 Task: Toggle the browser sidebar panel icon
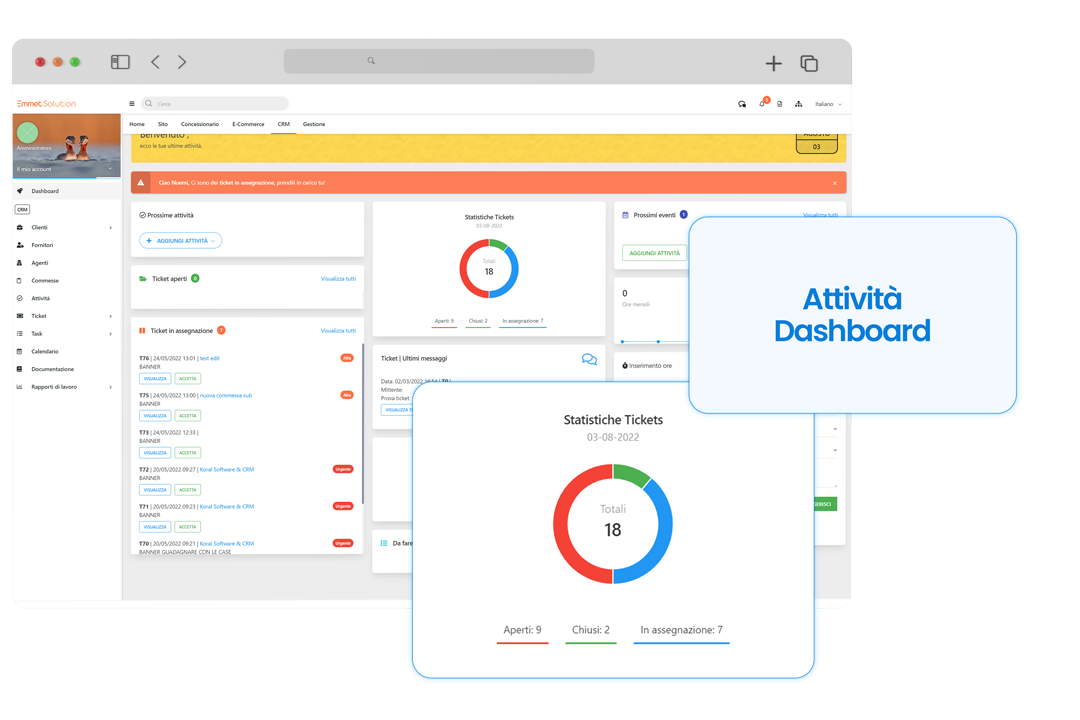click(x=120, y=62)
